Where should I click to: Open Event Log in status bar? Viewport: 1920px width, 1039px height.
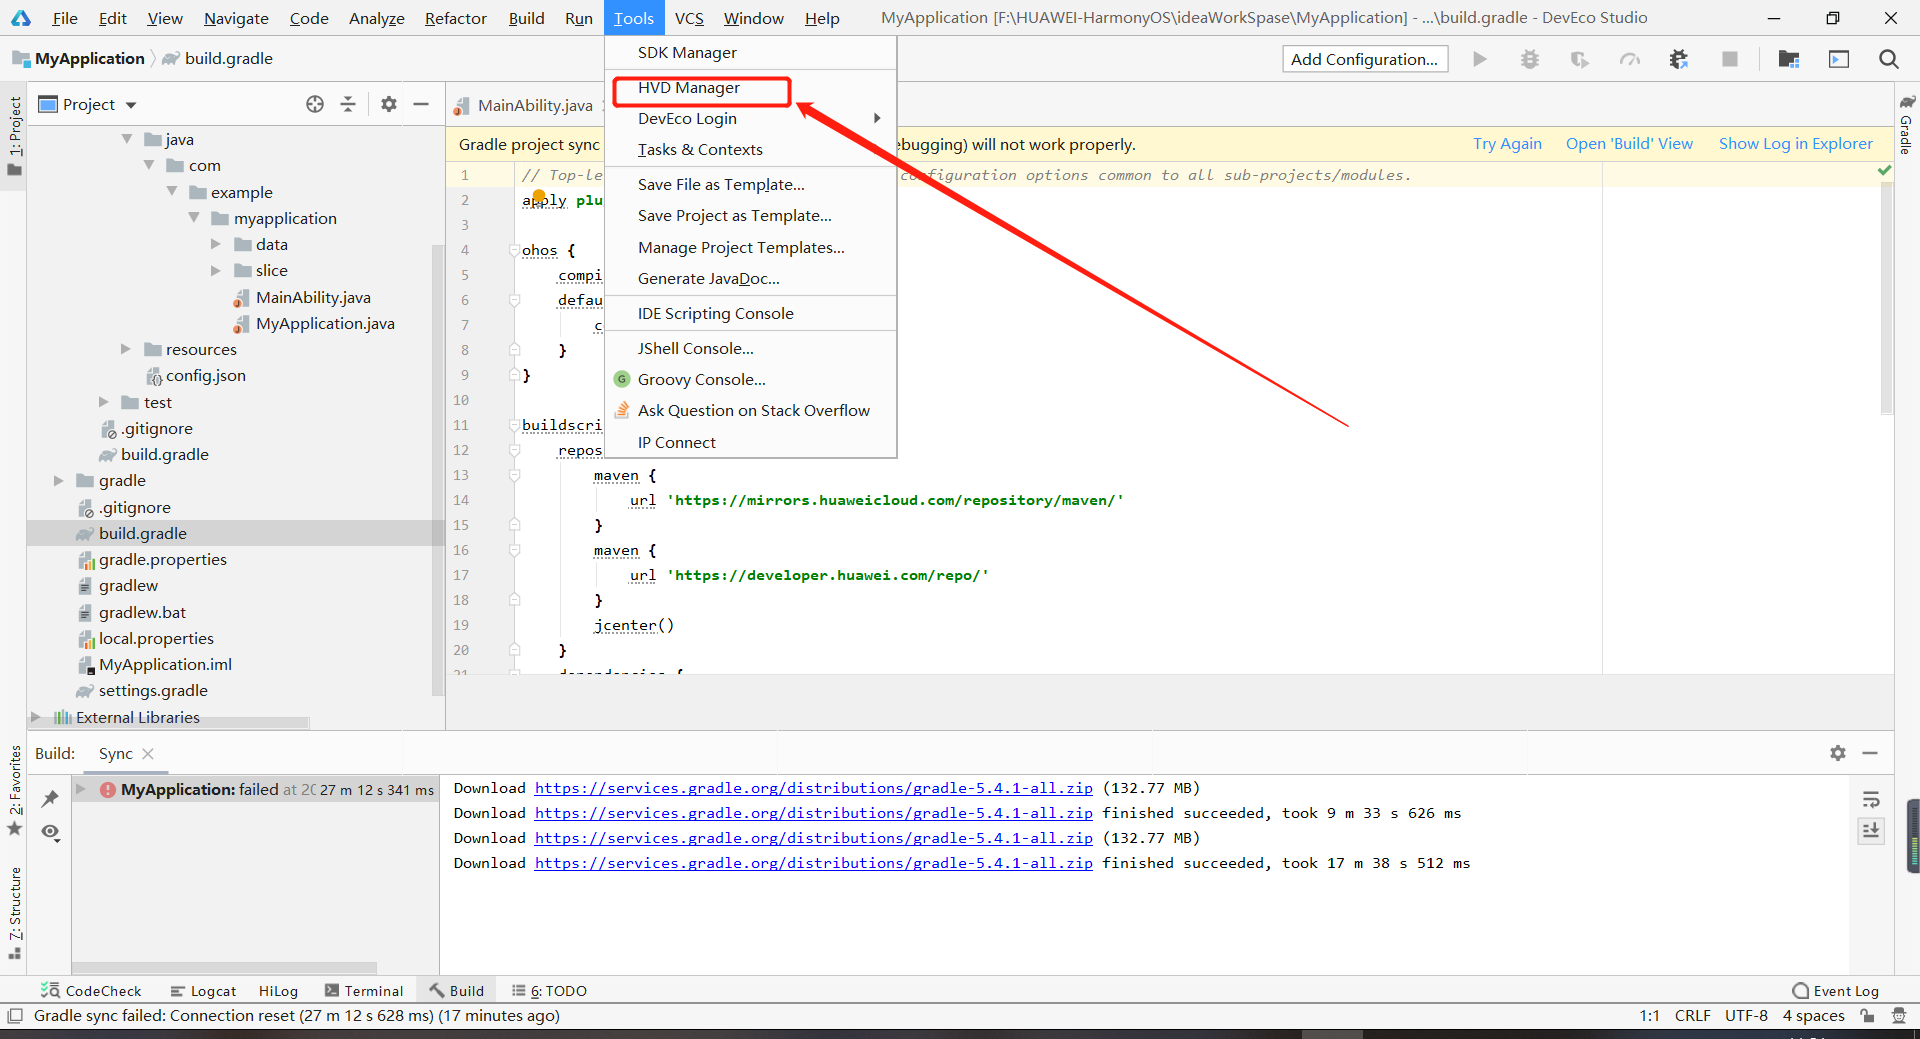[1836, 991]
